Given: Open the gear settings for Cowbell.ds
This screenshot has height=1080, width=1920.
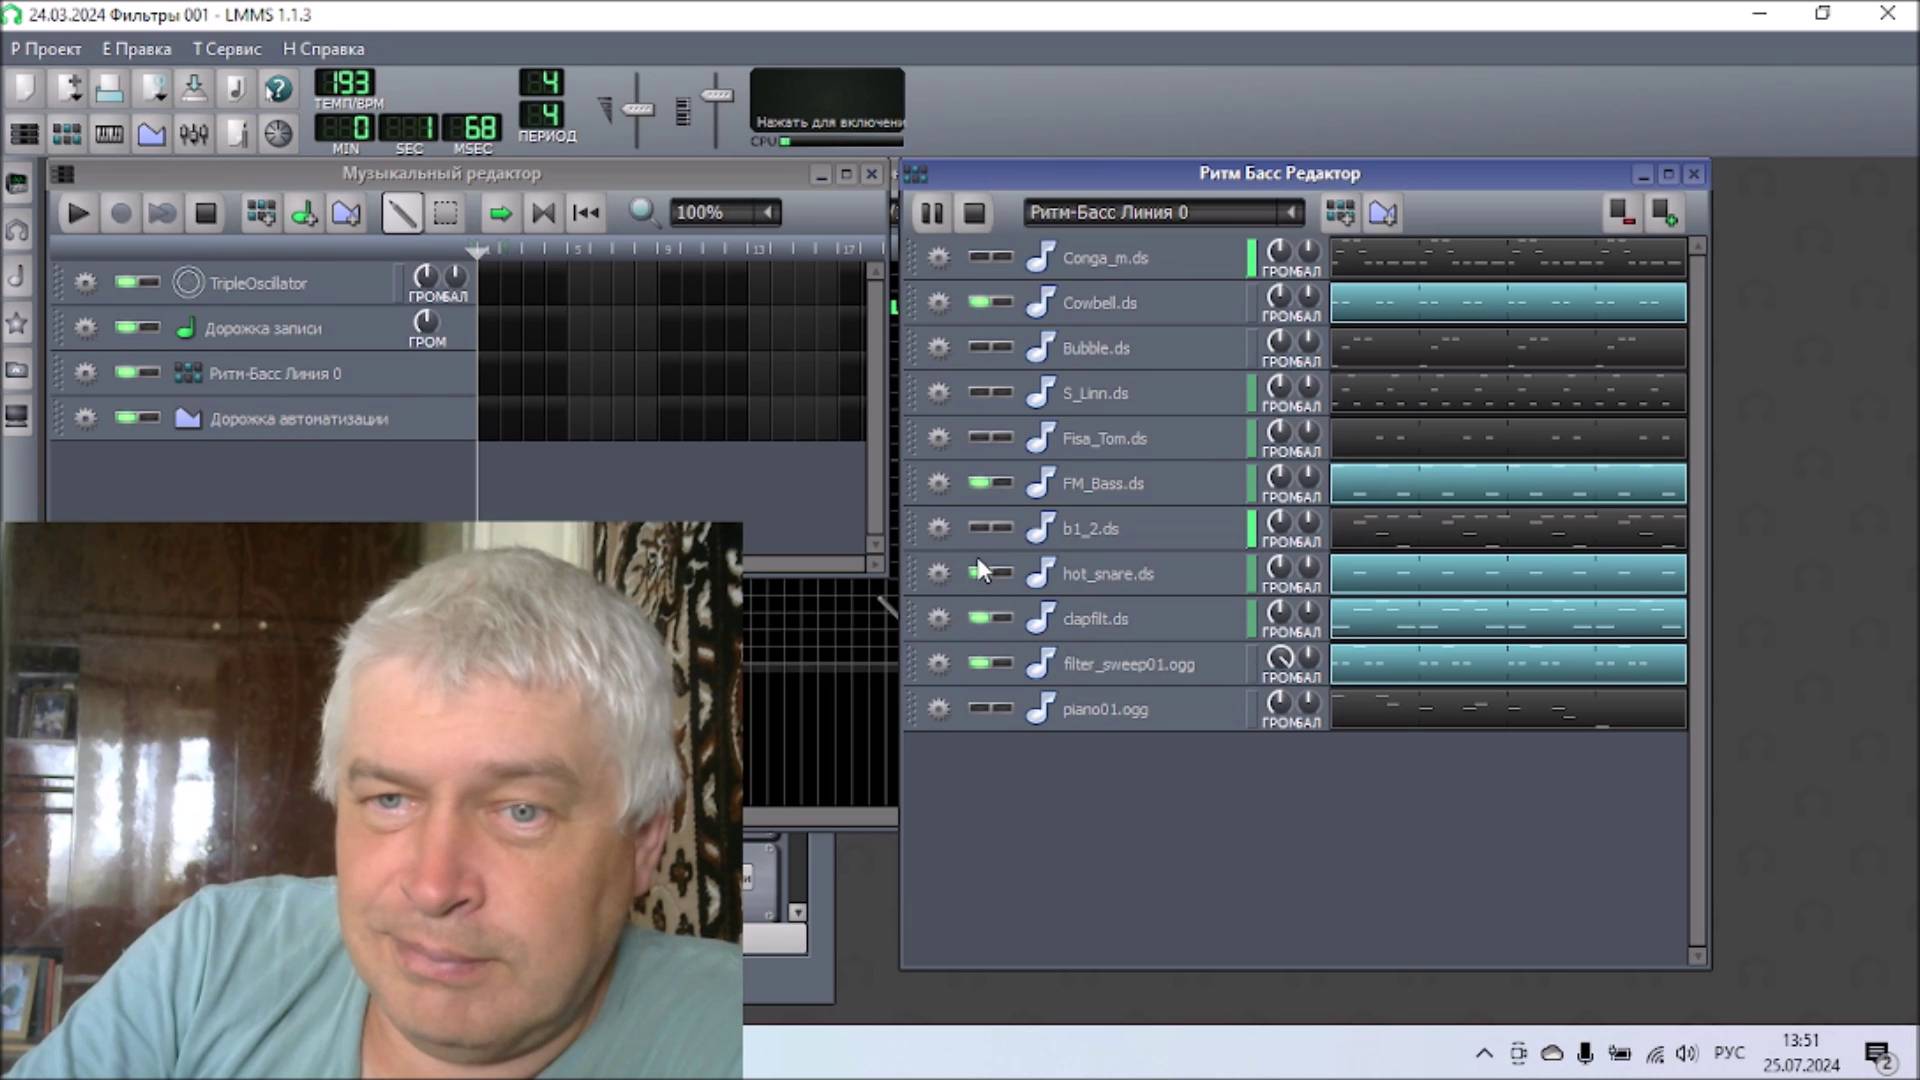Looking at the screenshot, I should coord(938,302).
